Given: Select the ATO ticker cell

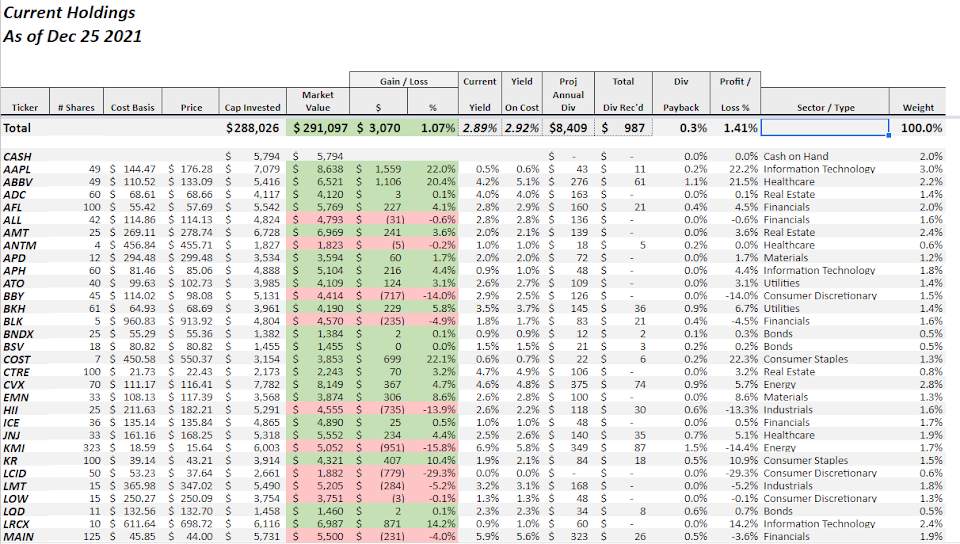Looking at the screenshot, I should pyautogui.click(x=13, y=283).
